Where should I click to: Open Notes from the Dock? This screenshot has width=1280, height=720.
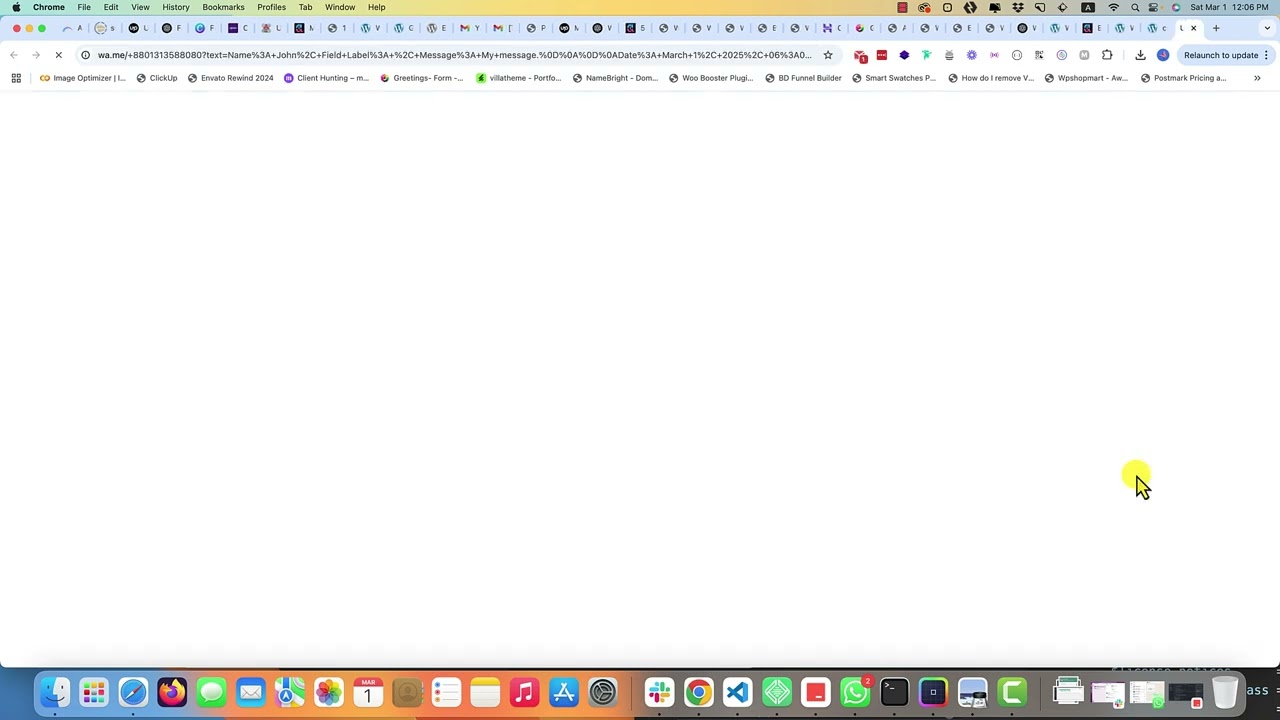485,692
